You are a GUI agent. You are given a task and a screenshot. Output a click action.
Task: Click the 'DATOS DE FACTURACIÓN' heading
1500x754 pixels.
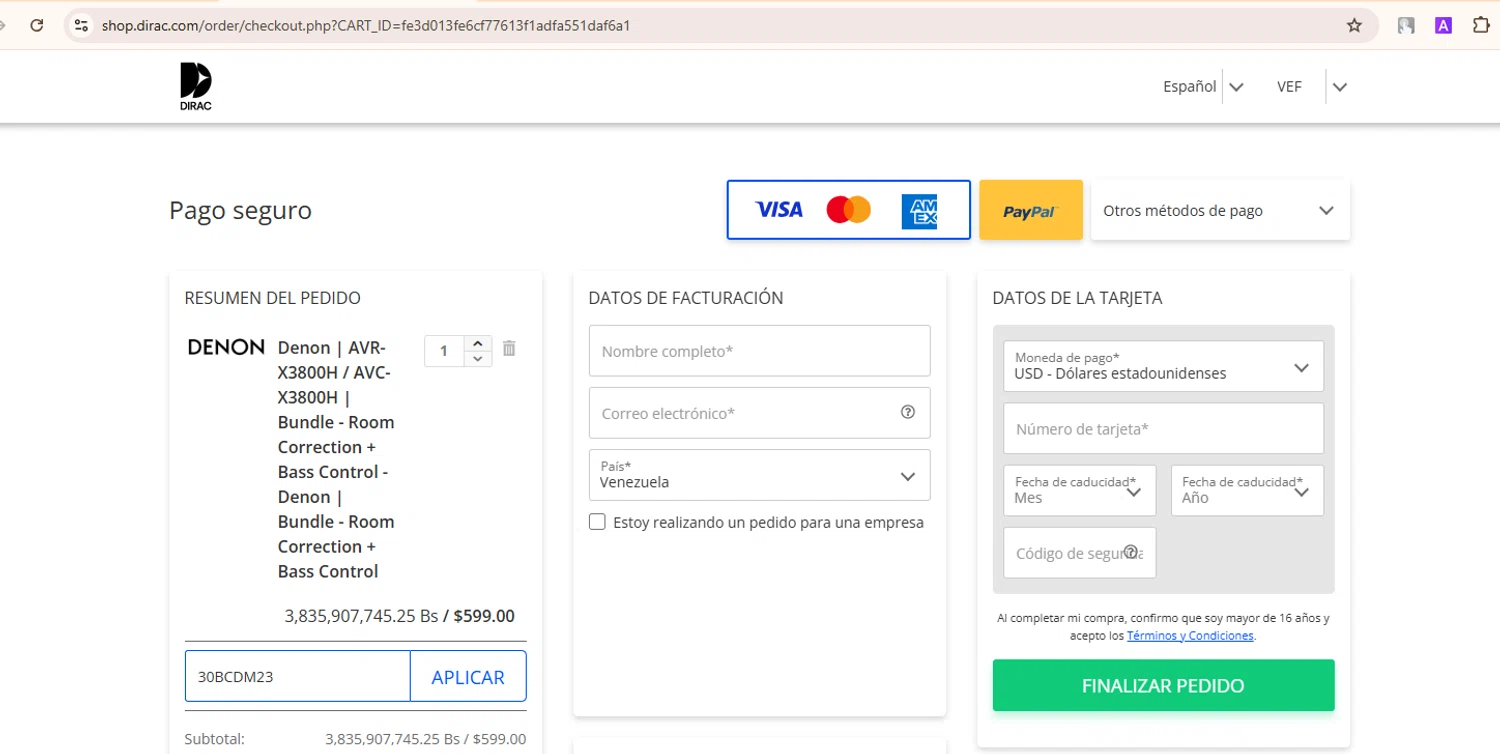coord(686,298)
